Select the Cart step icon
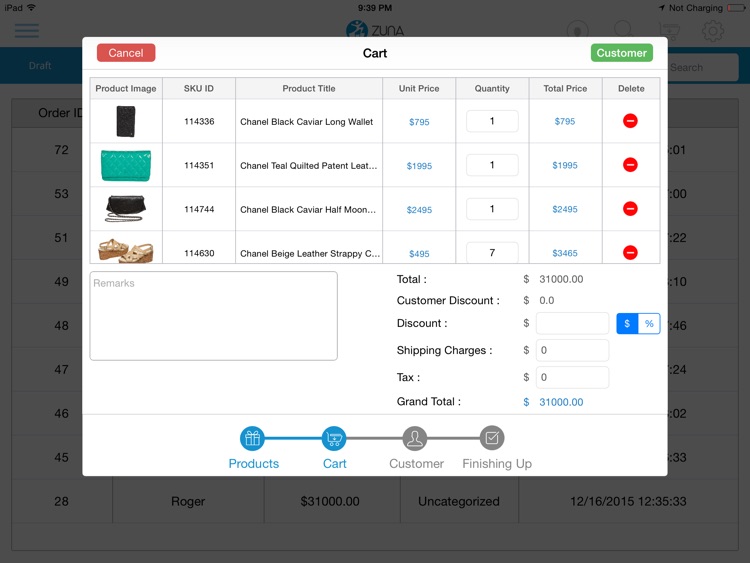Viewport: 750px width, 563px height. tap(334, 438)
